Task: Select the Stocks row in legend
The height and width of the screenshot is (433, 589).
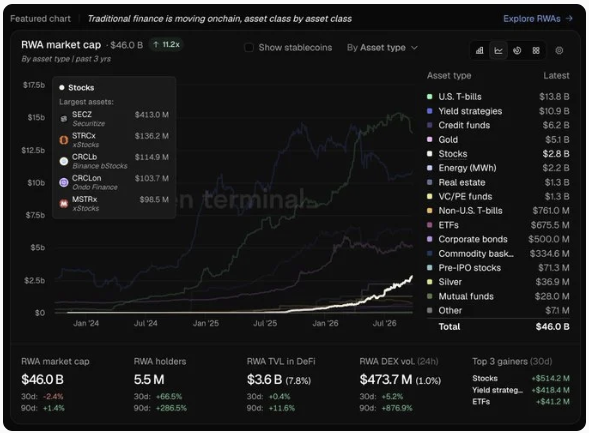Action: pos(498,154)
